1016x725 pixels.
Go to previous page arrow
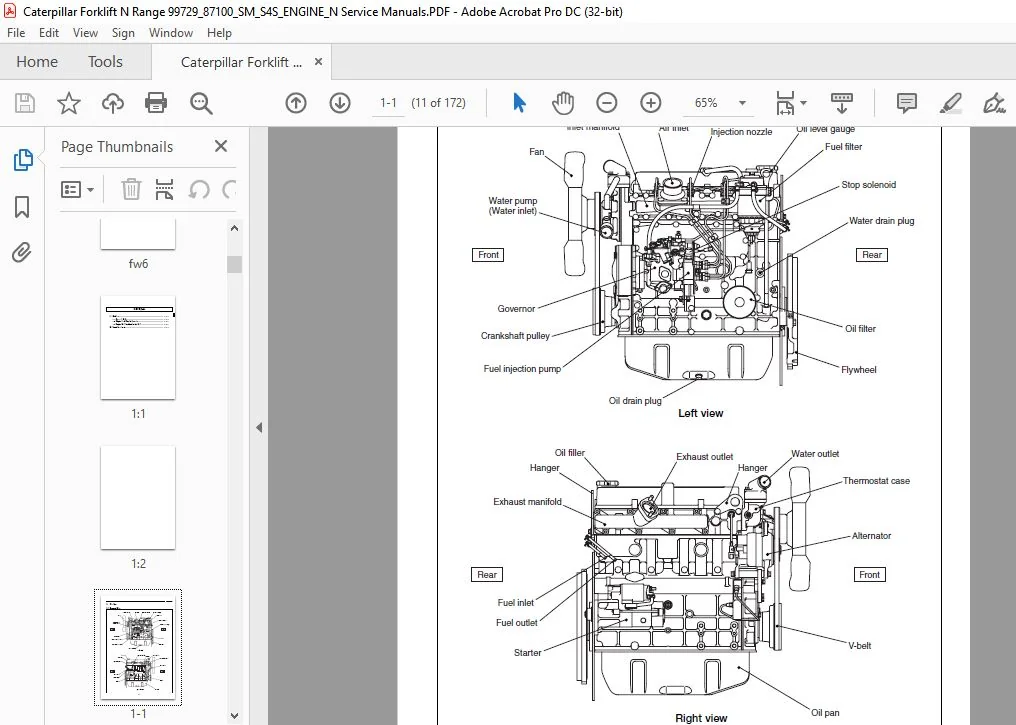click(x=296, y=103)
